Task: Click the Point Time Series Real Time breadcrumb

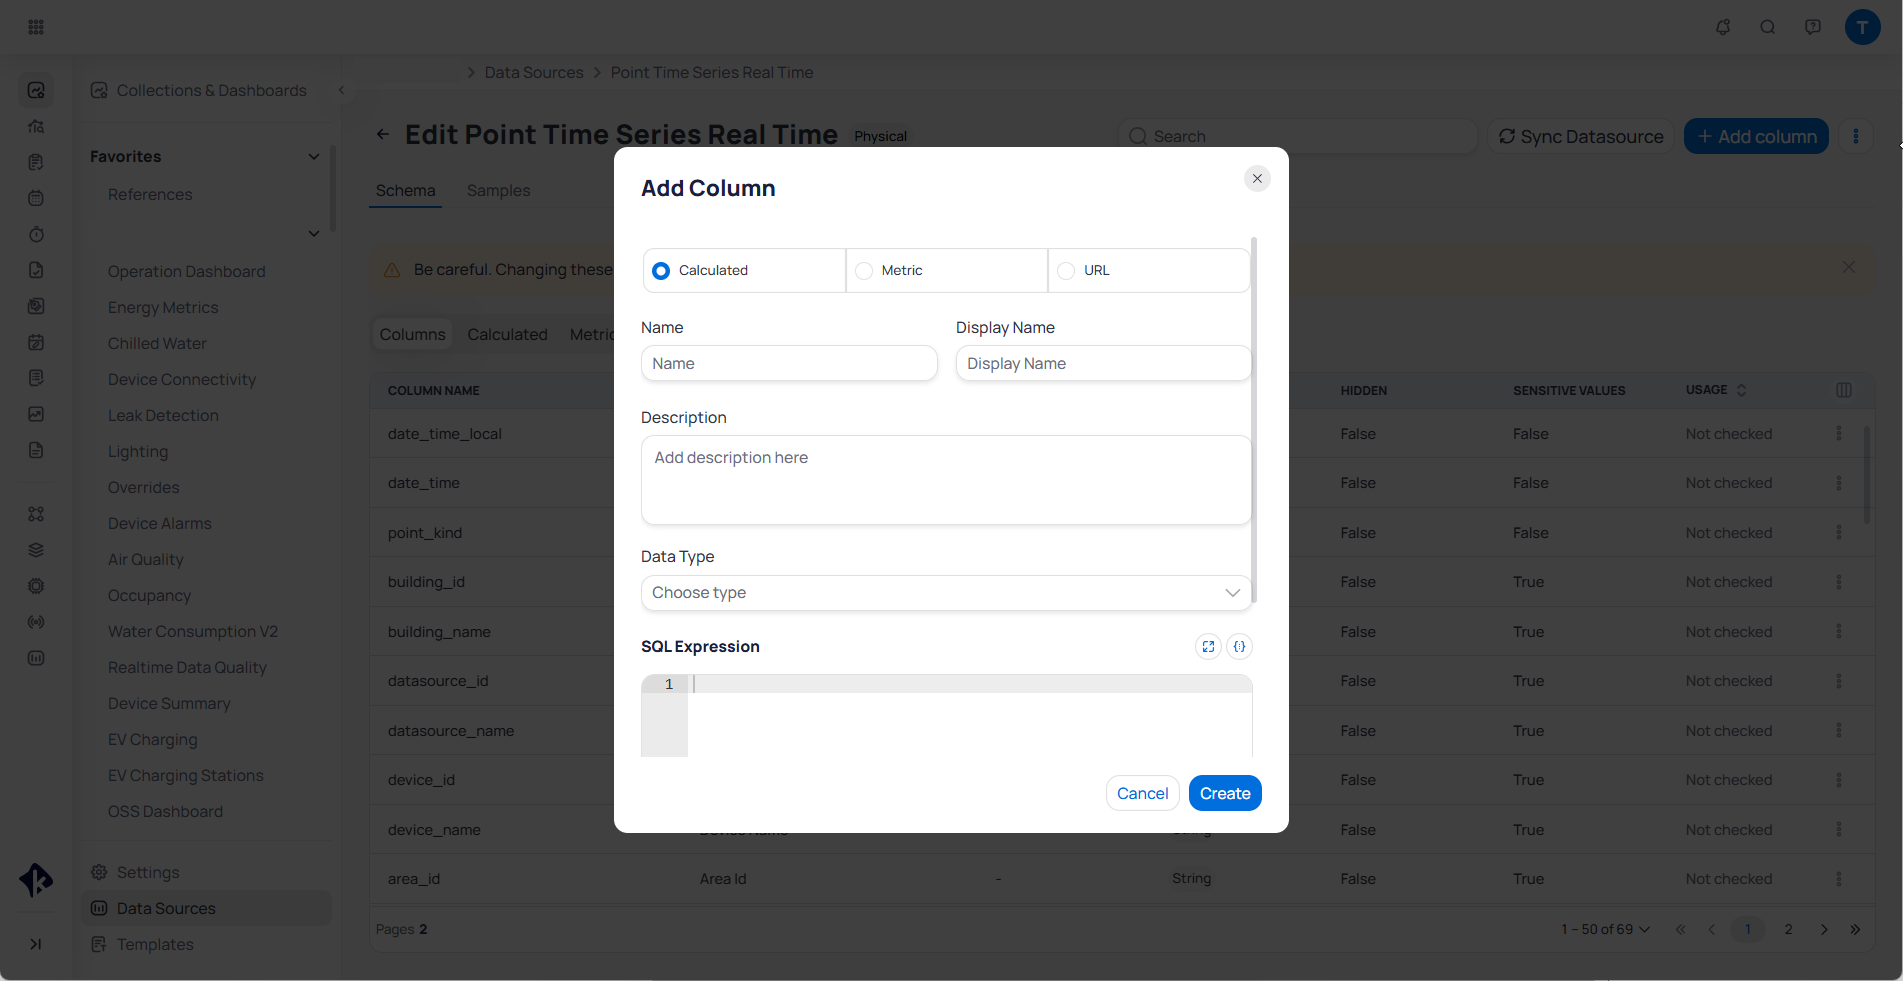Action: point(712,72)
